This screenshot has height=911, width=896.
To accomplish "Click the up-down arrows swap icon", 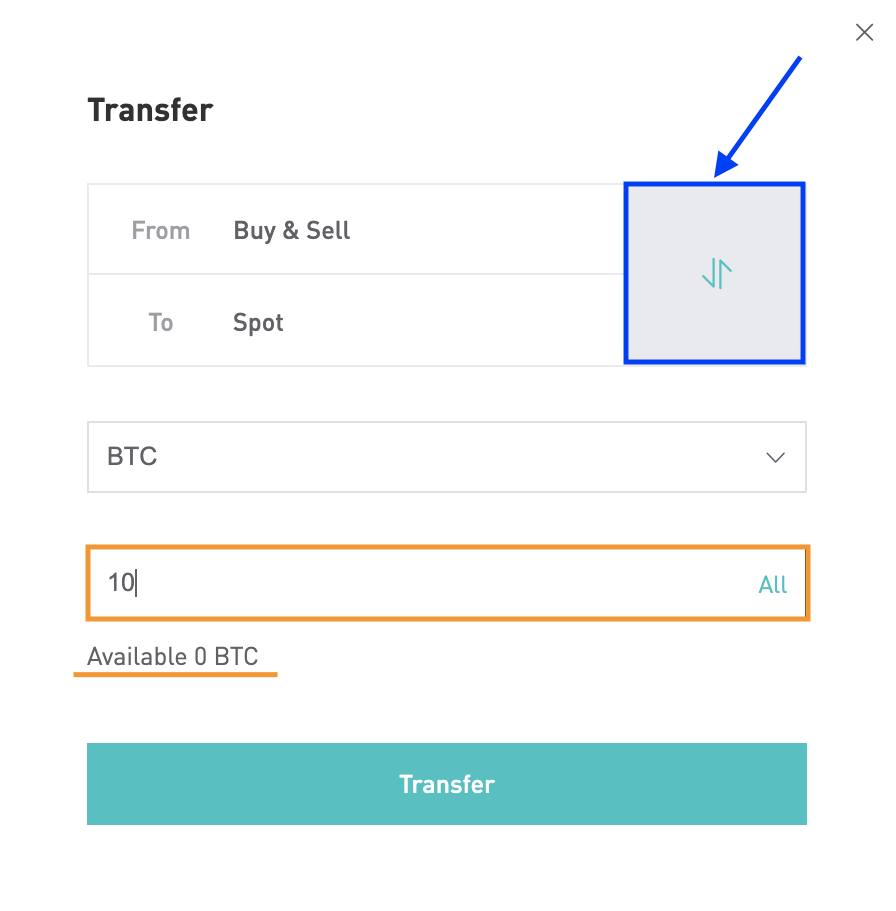I will coord(716,274).
